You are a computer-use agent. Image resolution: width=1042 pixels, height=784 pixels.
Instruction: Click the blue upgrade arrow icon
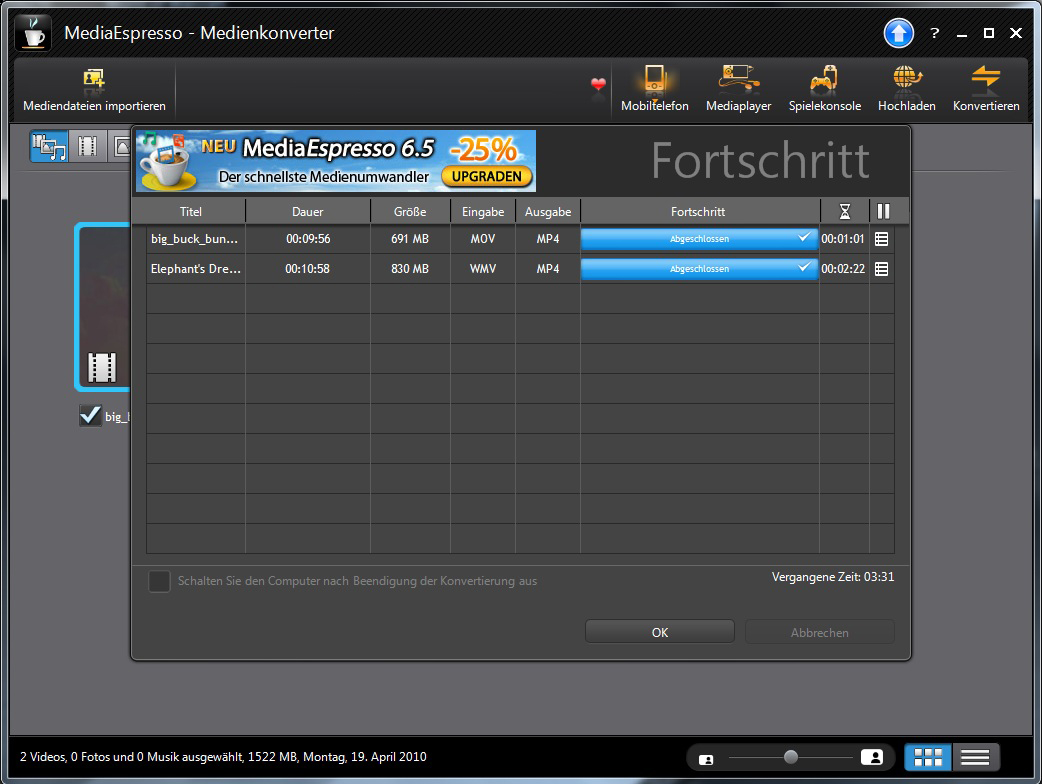(x=898, y=33)
